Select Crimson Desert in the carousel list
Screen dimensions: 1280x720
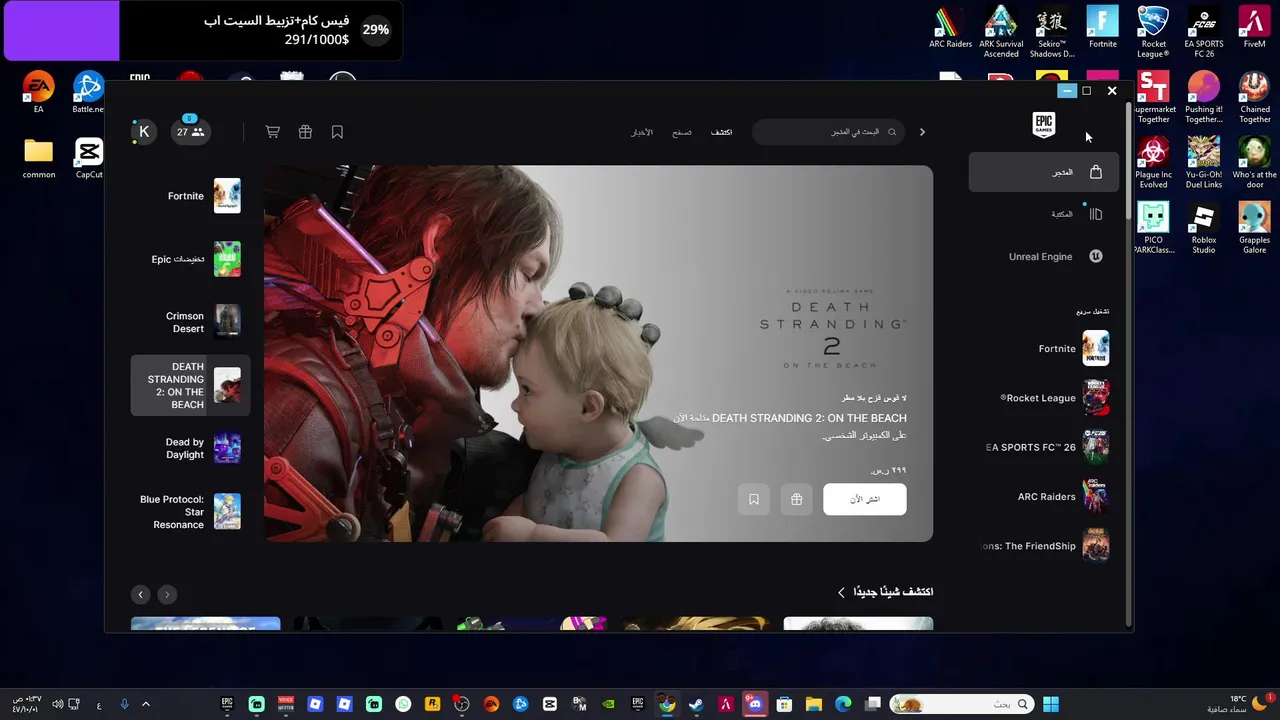(x=191, y=322)
